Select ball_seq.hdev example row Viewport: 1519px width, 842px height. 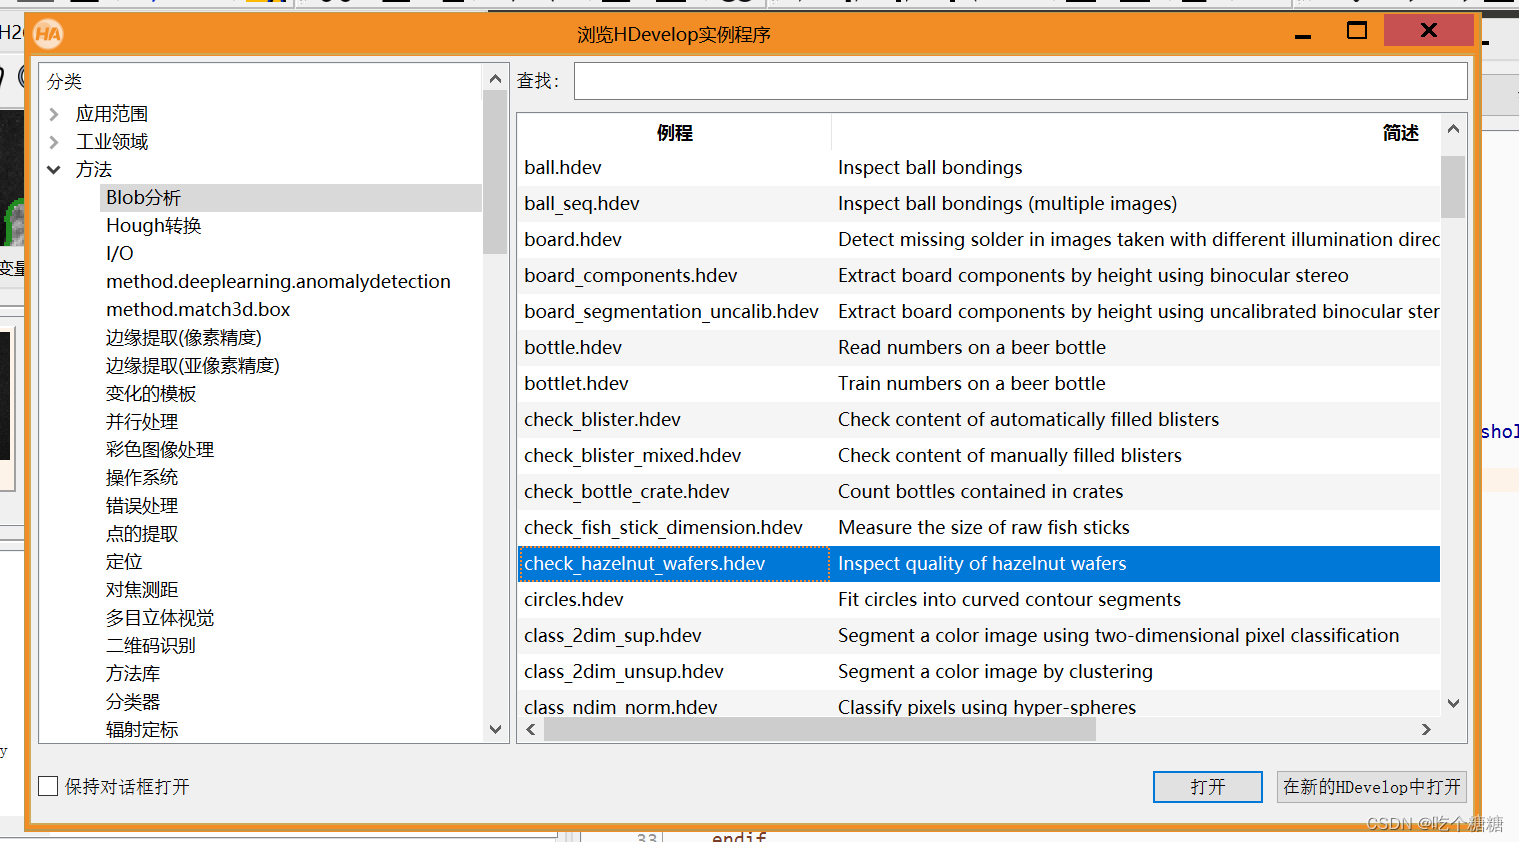click(979, 204)
